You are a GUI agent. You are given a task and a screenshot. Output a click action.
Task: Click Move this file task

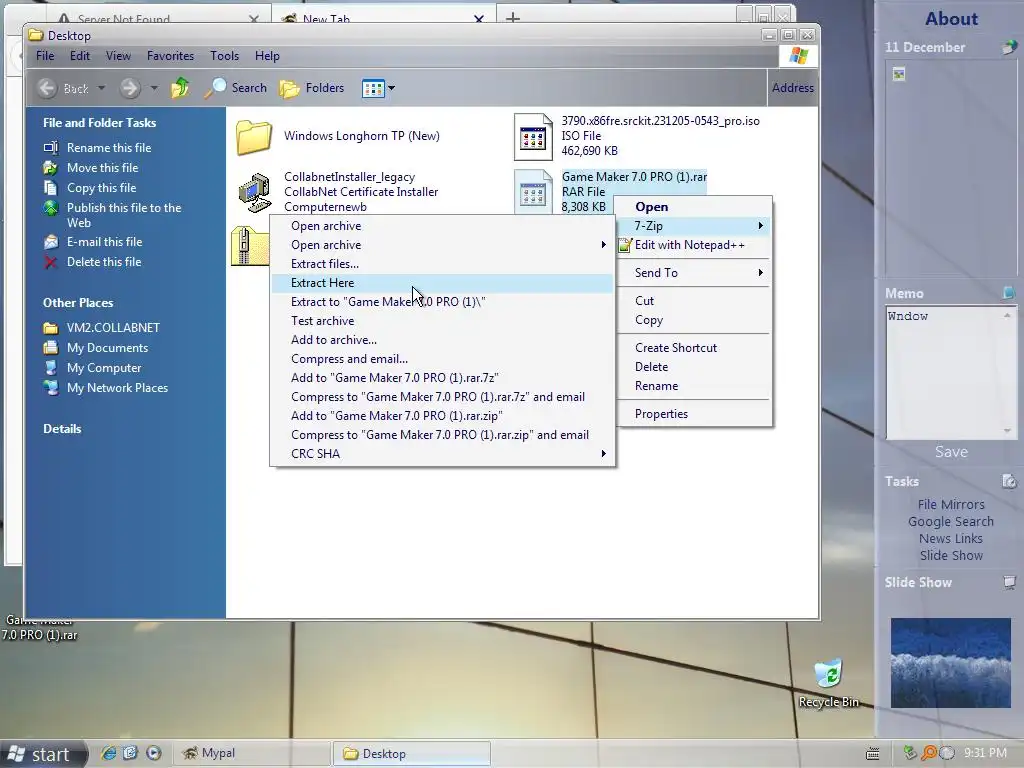click(x=103, y=168)
